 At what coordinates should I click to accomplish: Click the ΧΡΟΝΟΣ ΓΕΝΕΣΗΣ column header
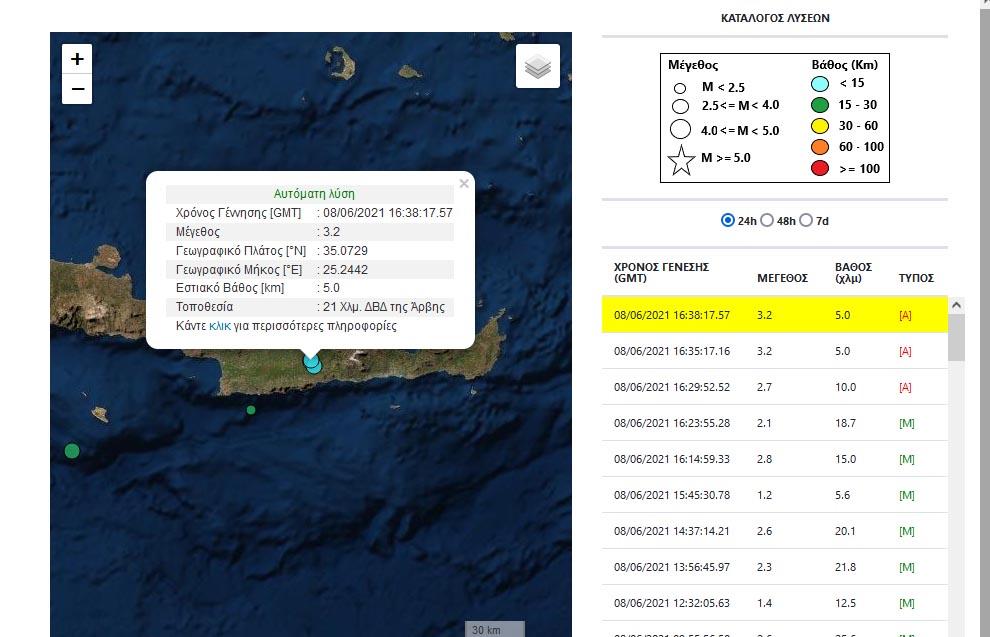click(661, 272)
